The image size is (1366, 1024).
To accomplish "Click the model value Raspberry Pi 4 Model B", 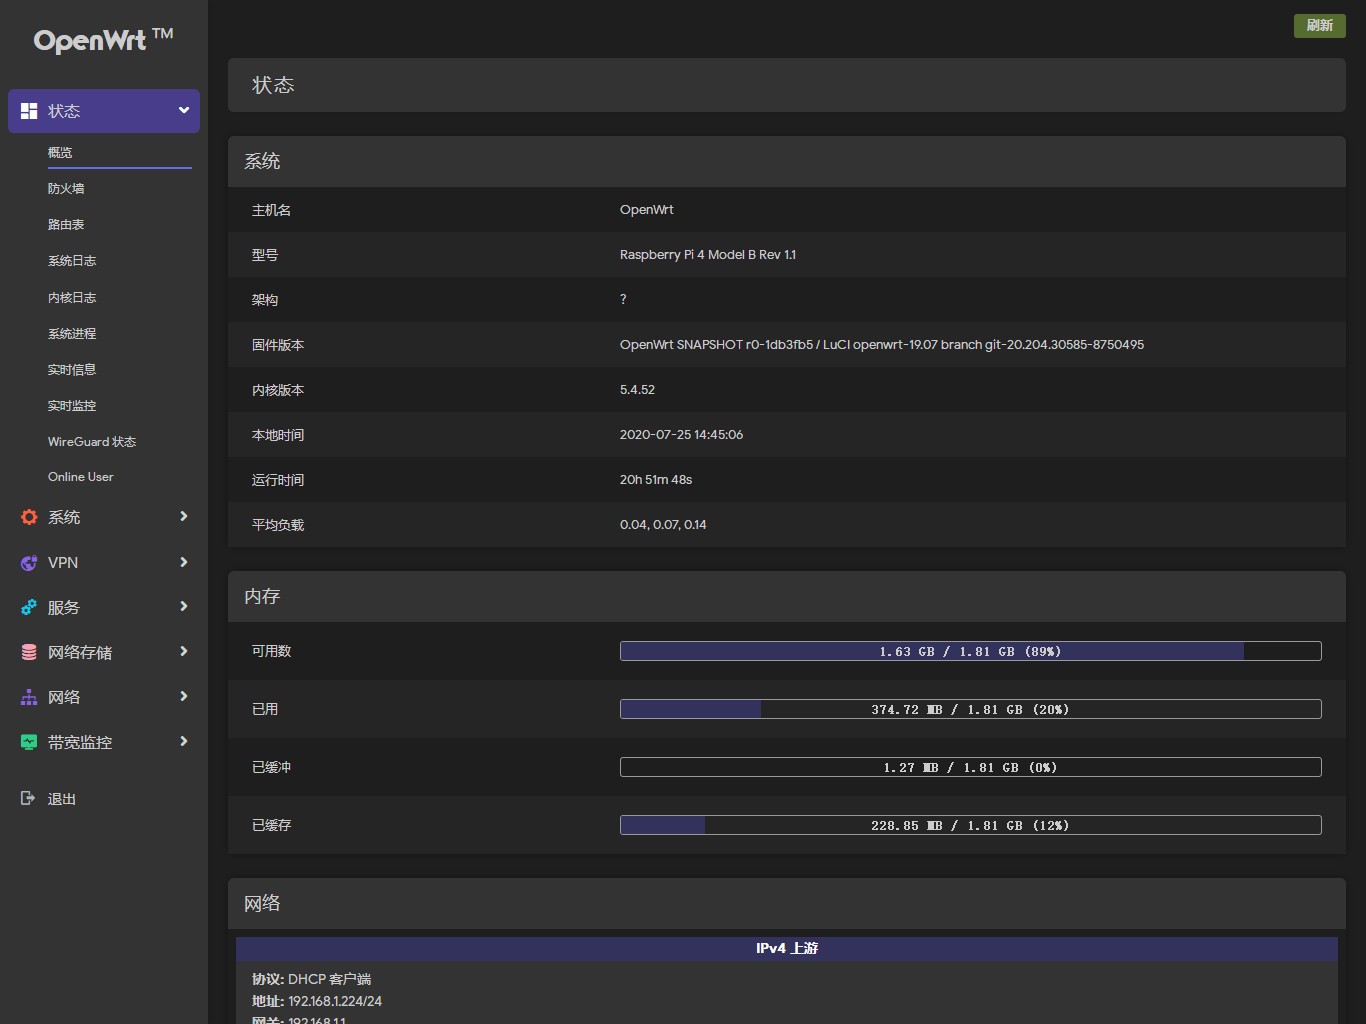I will click(x=708, y=255).
